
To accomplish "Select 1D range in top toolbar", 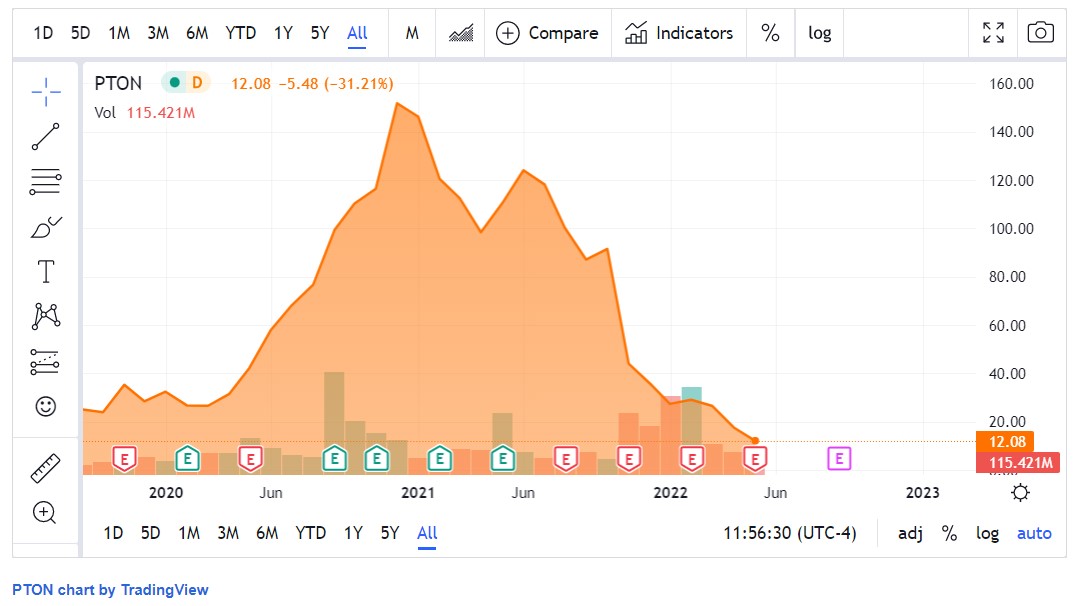I will [x=43, y=33].
